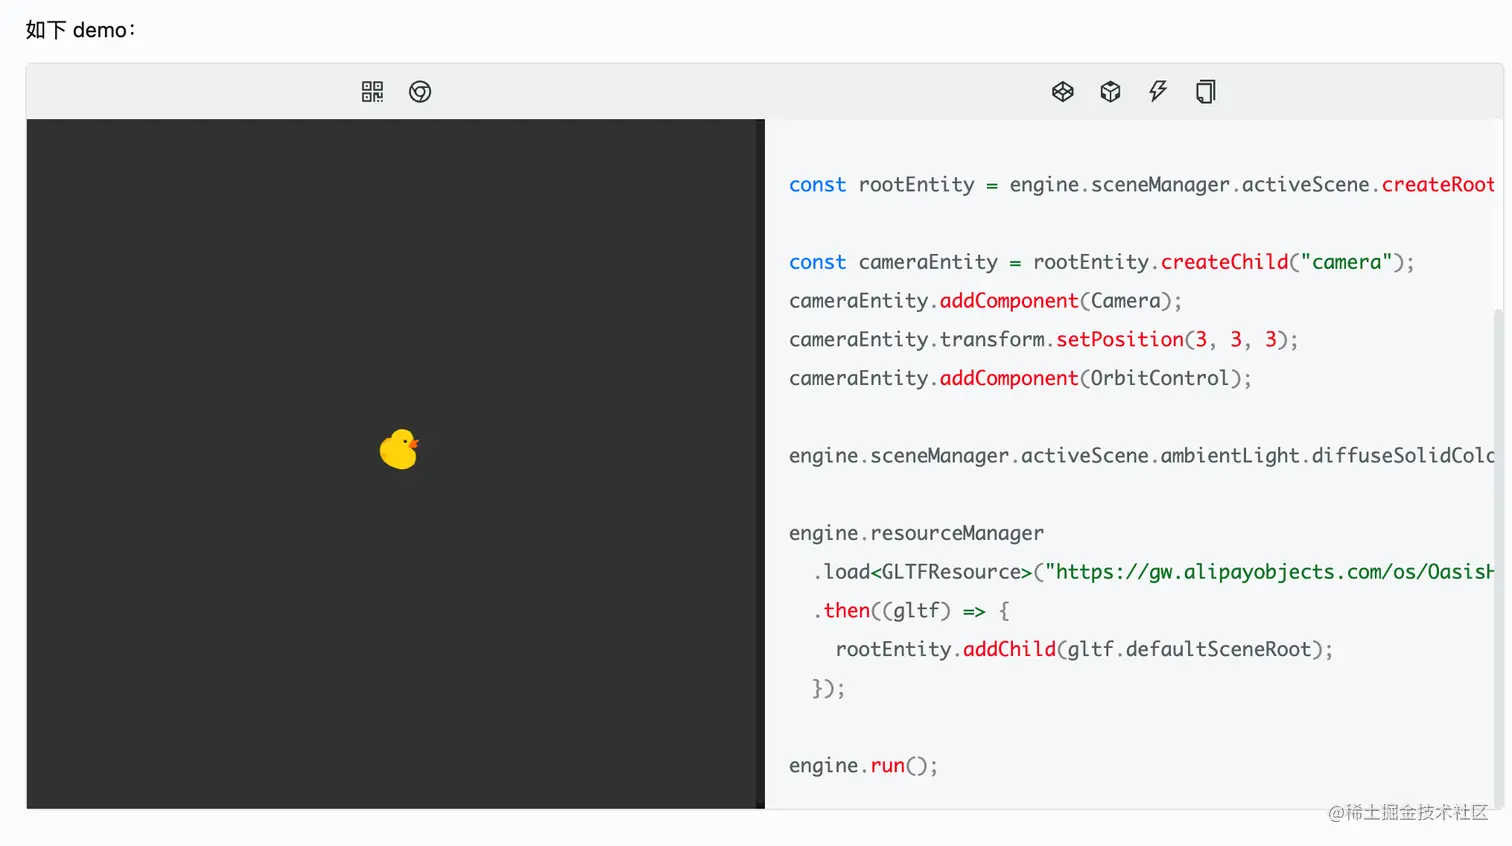
Task: Click the setPosition(3, 3, 3) line
Action: 1043,340
